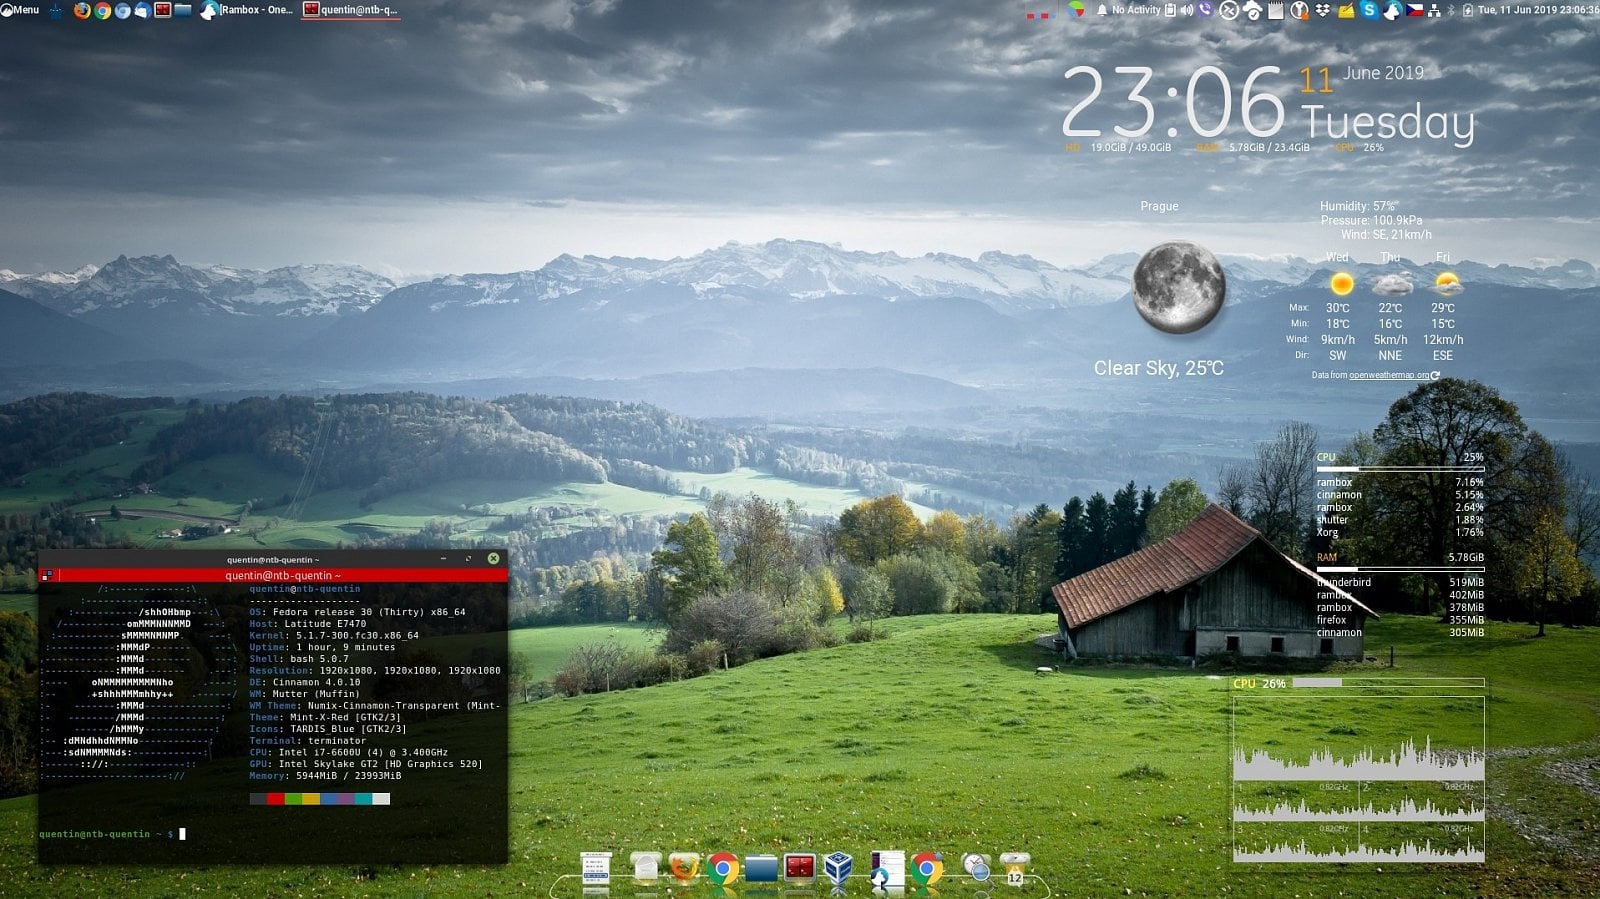Click the 23:06 desktop clock
Screen dimensions: 1600x899
coord(1173,102)
